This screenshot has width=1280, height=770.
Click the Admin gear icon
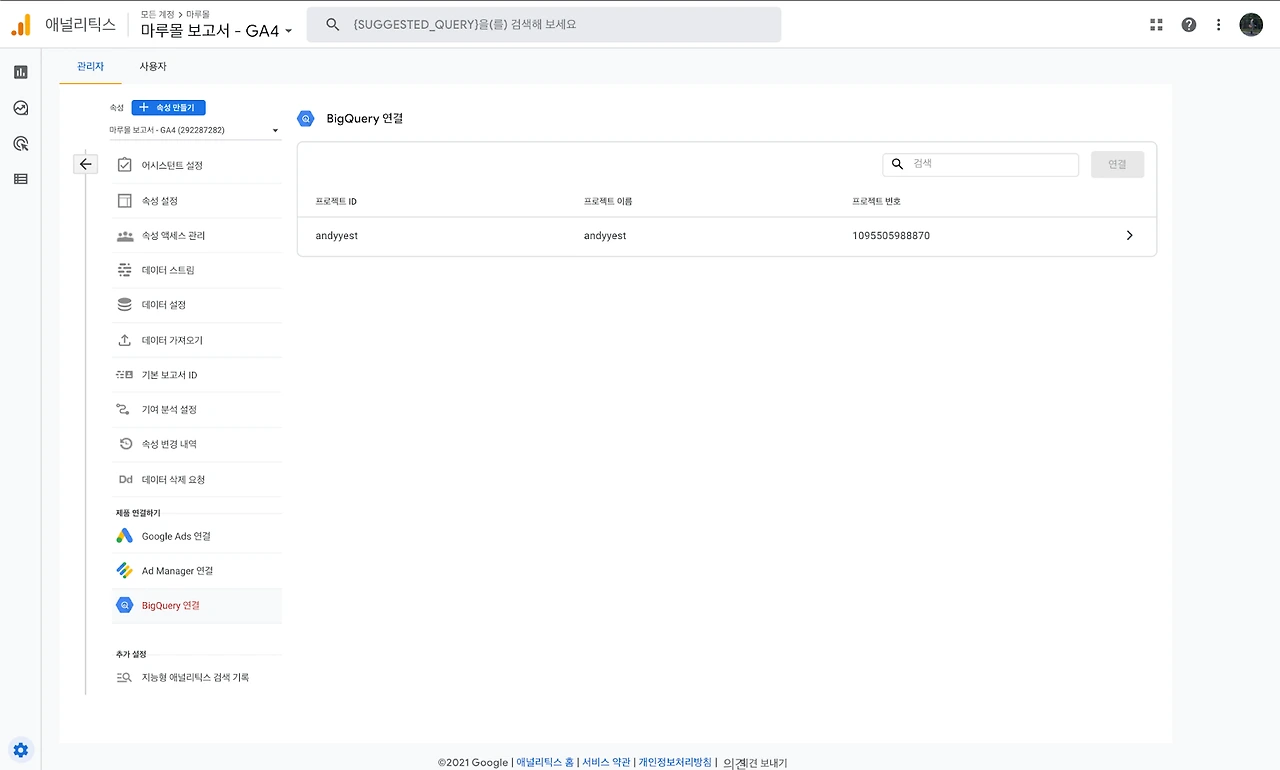(x=21, y=749)
